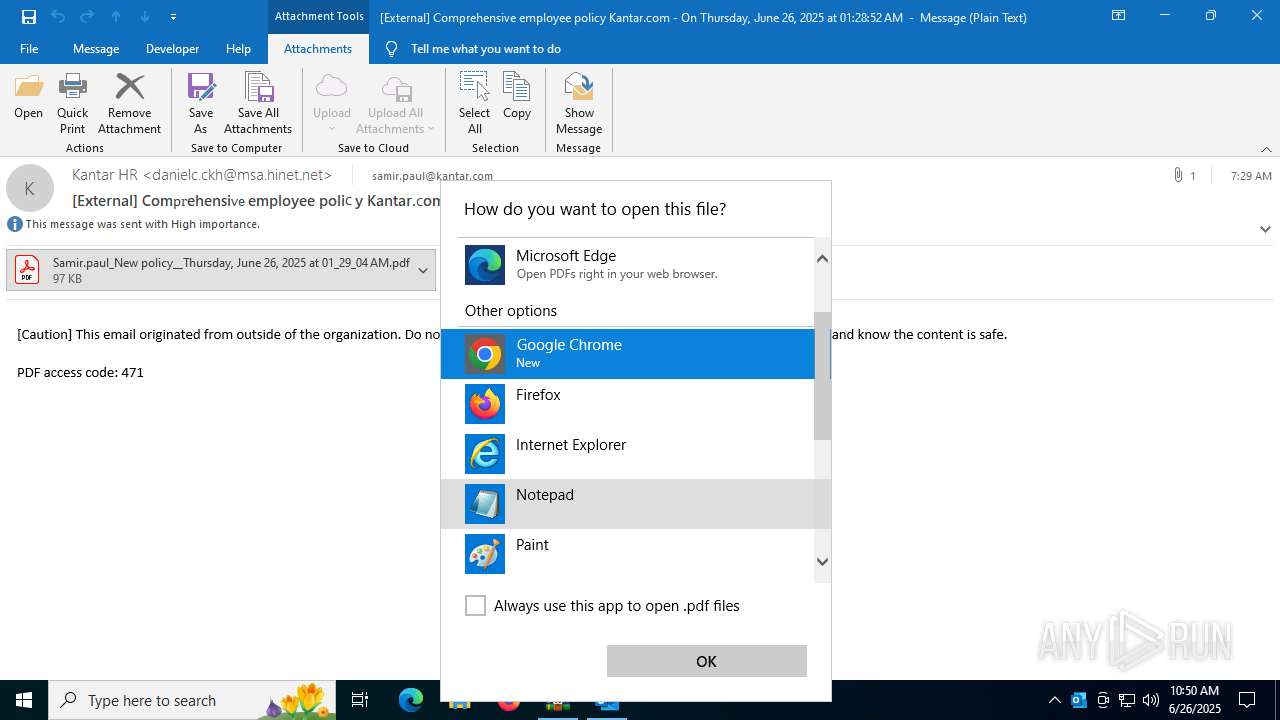
Task: Open the PDF attachment dropdown arrow
Action: (x=423, y=270)
